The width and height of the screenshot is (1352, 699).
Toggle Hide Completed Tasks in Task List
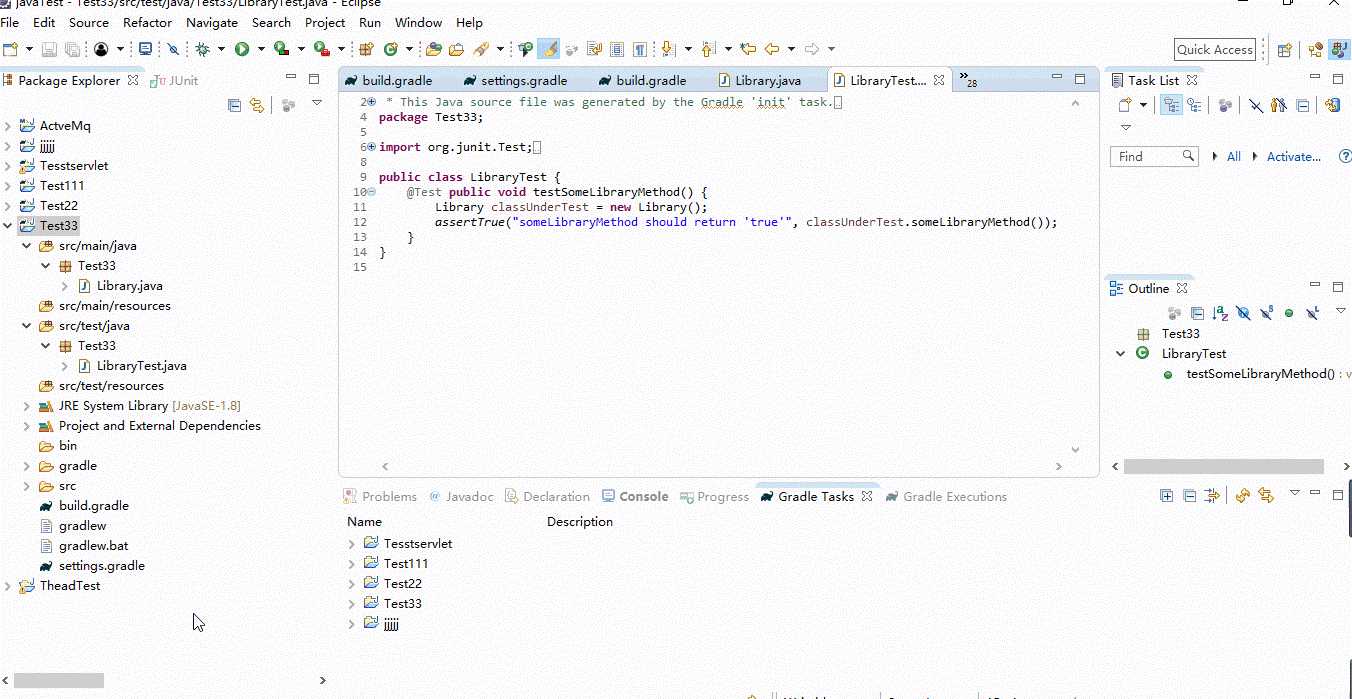pos(1256,105)
